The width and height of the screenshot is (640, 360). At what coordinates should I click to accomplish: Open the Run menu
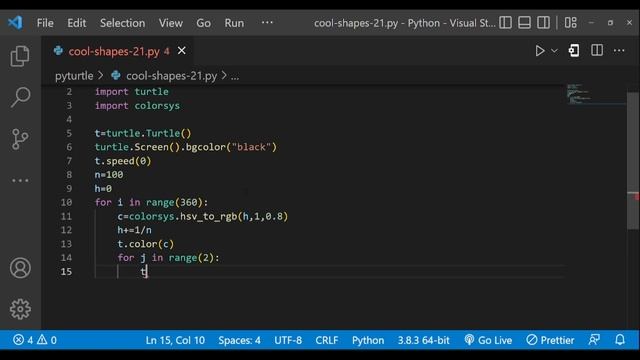[x=234, y=23]
